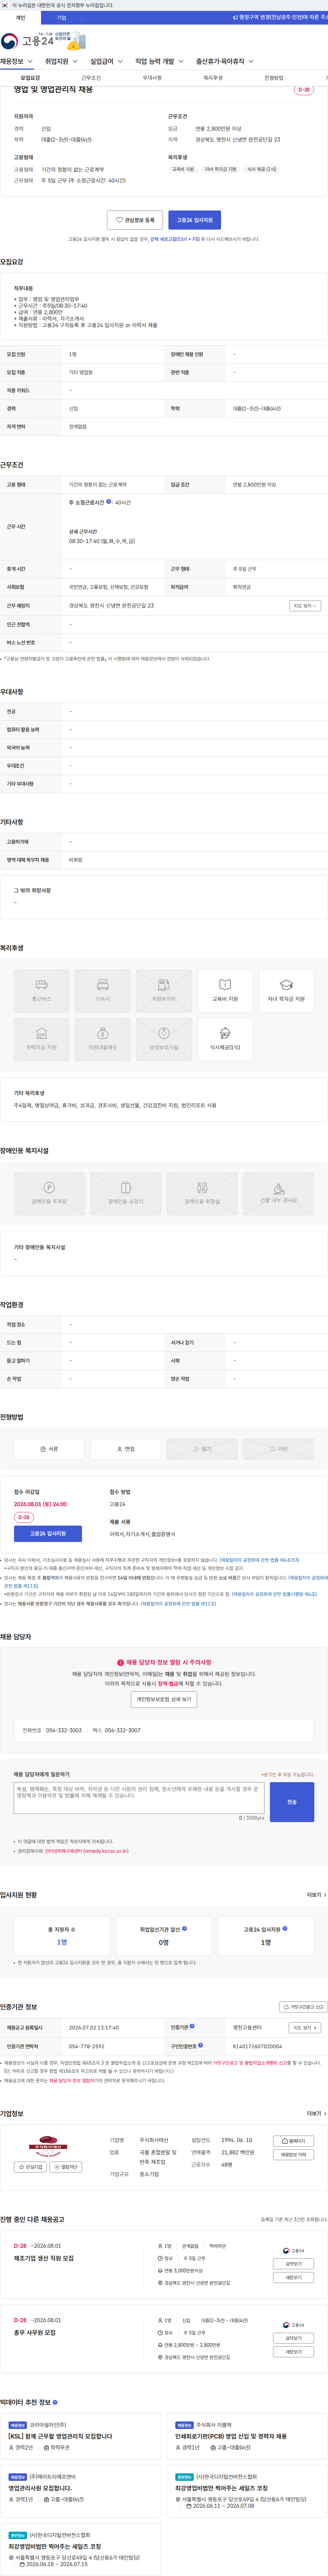Jump to the 복리후생 section tab
328x2576 pixels.
click(x=213, y=78)
